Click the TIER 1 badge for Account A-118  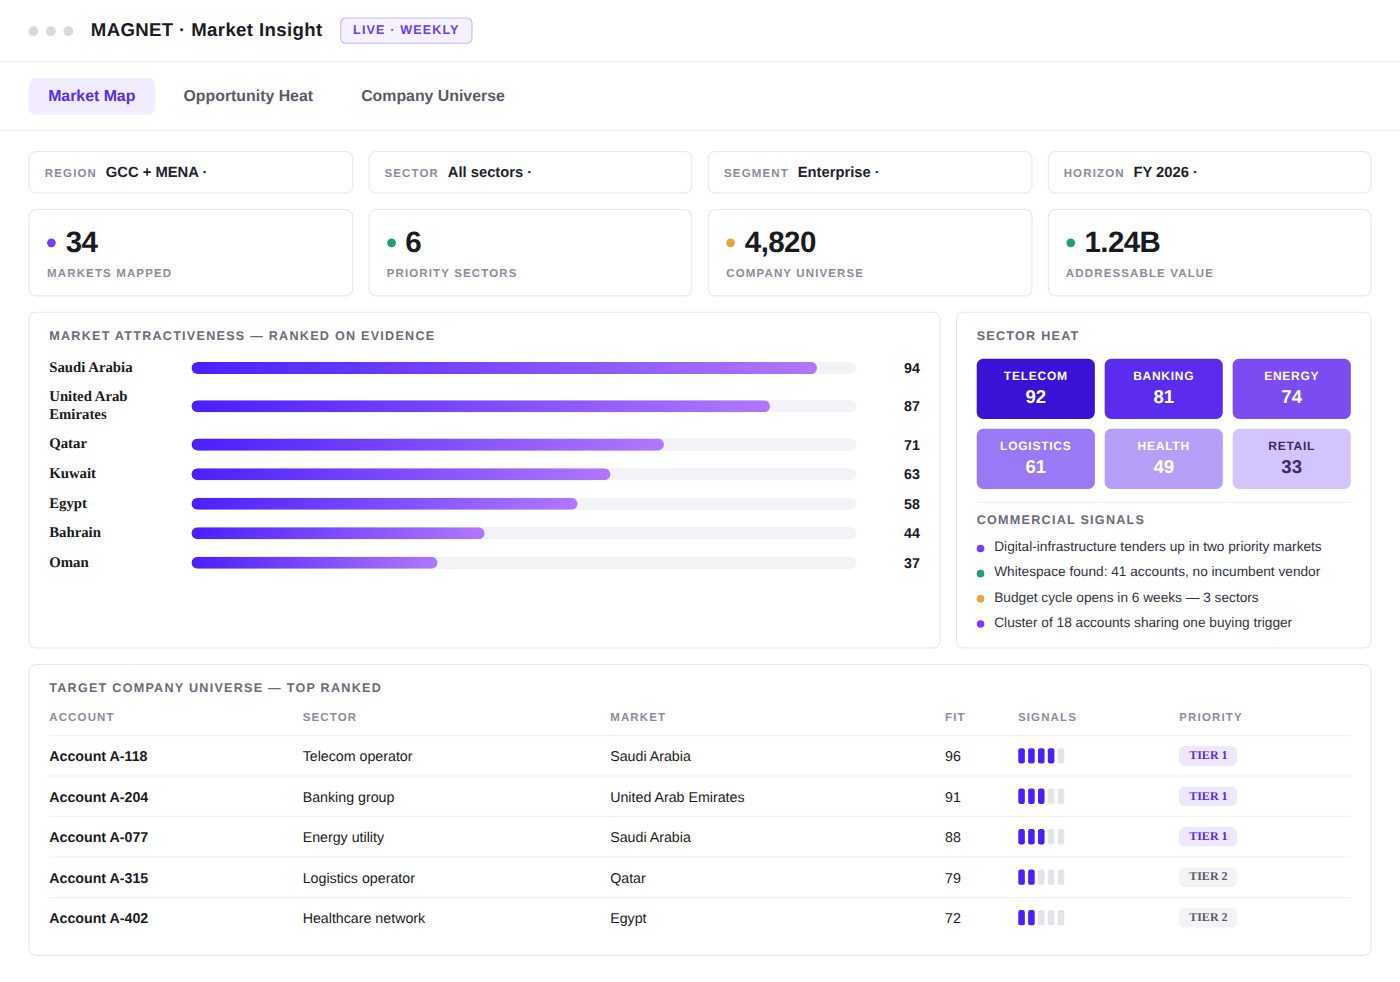click(x=1208, y=756)
